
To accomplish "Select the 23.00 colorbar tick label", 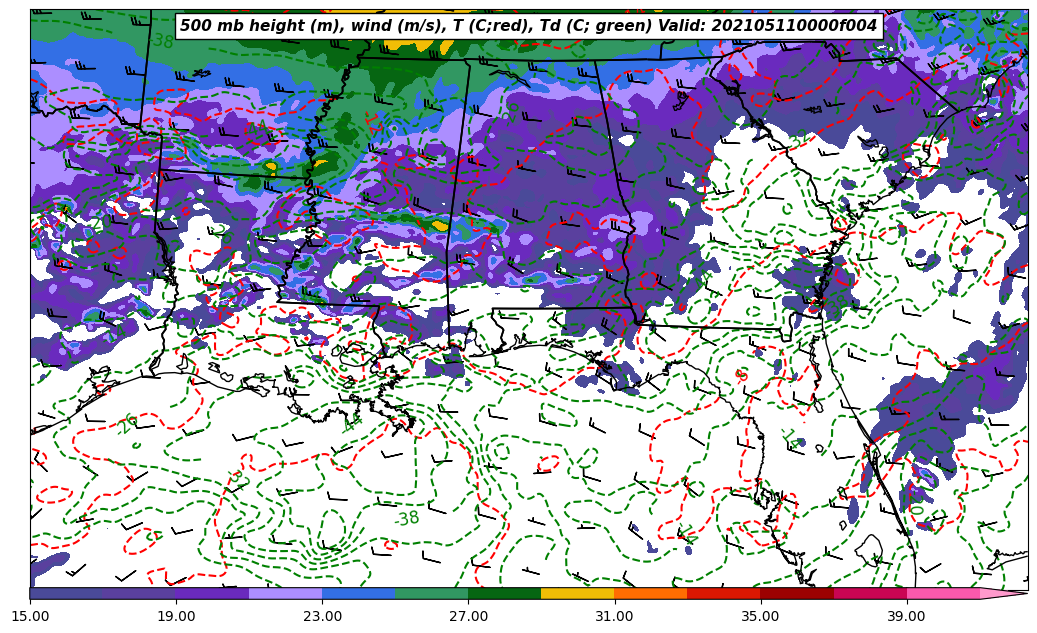I will click(x=322, y=616).
